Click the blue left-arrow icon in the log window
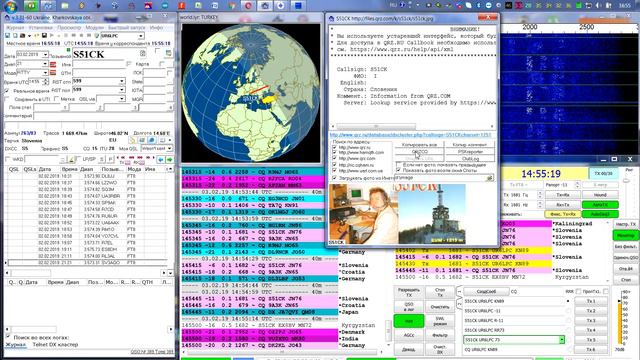 [x=161, y=160]
